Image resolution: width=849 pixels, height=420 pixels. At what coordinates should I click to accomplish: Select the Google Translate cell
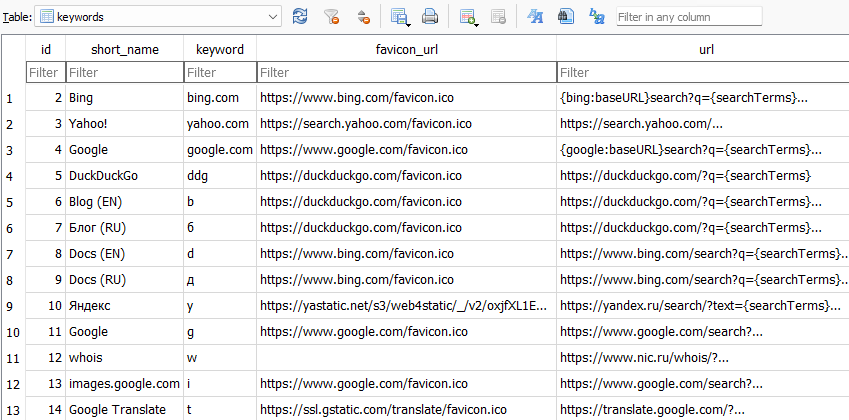pyautogui.click(x=125, y=410)
